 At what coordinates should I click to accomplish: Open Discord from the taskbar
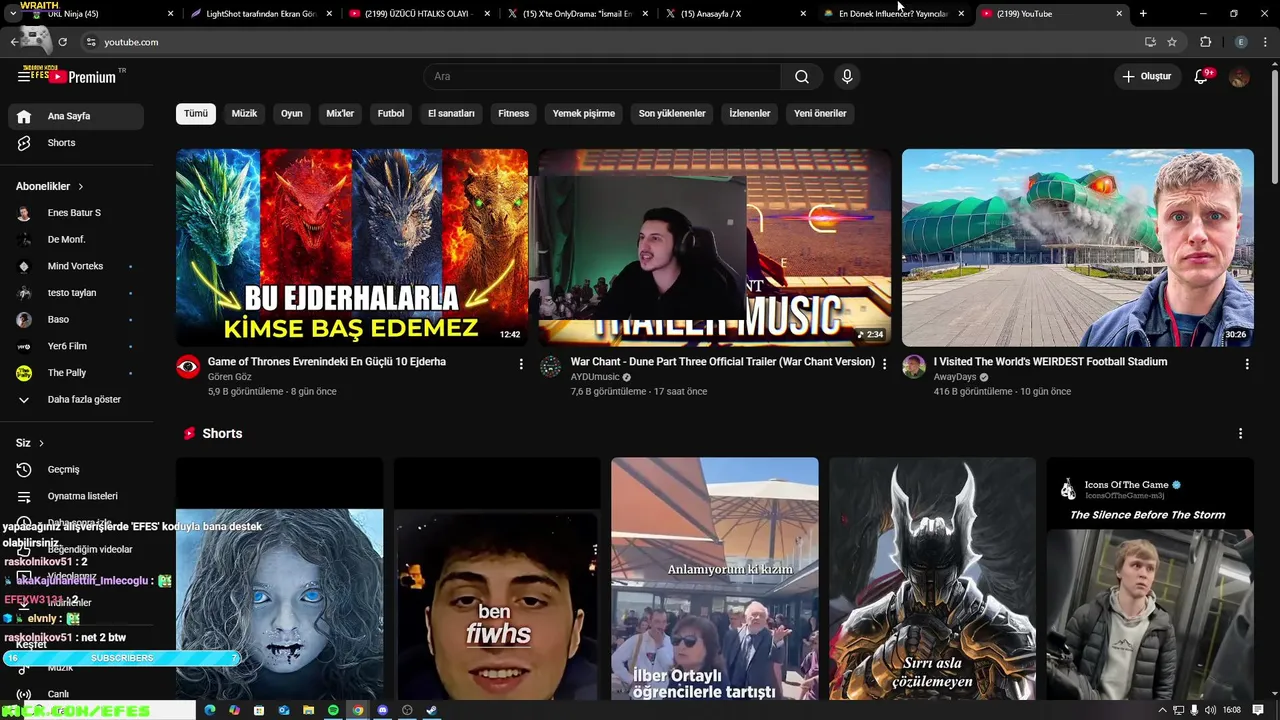click(x=382, y=710)
